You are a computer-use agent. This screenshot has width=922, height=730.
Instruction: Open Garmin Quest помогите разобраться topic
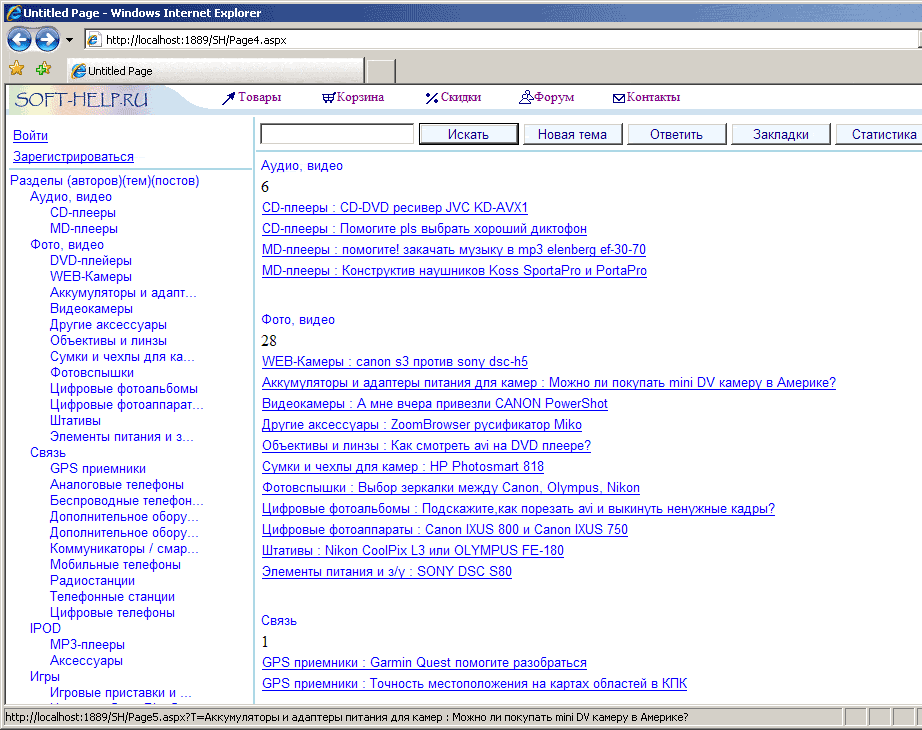(425, 662)
